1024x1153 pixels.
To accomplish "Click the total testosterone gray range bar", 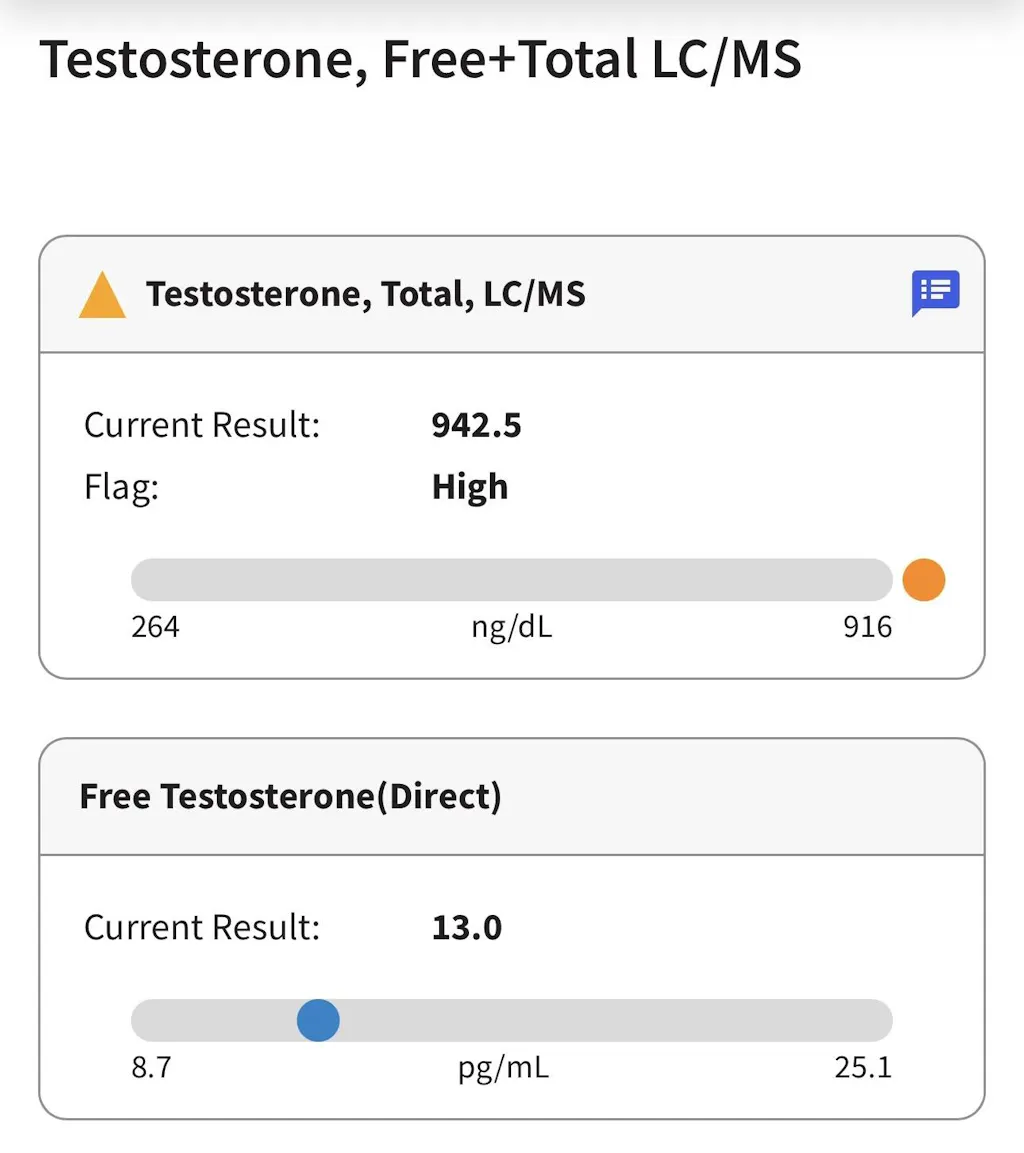I will tap(511, 580).
